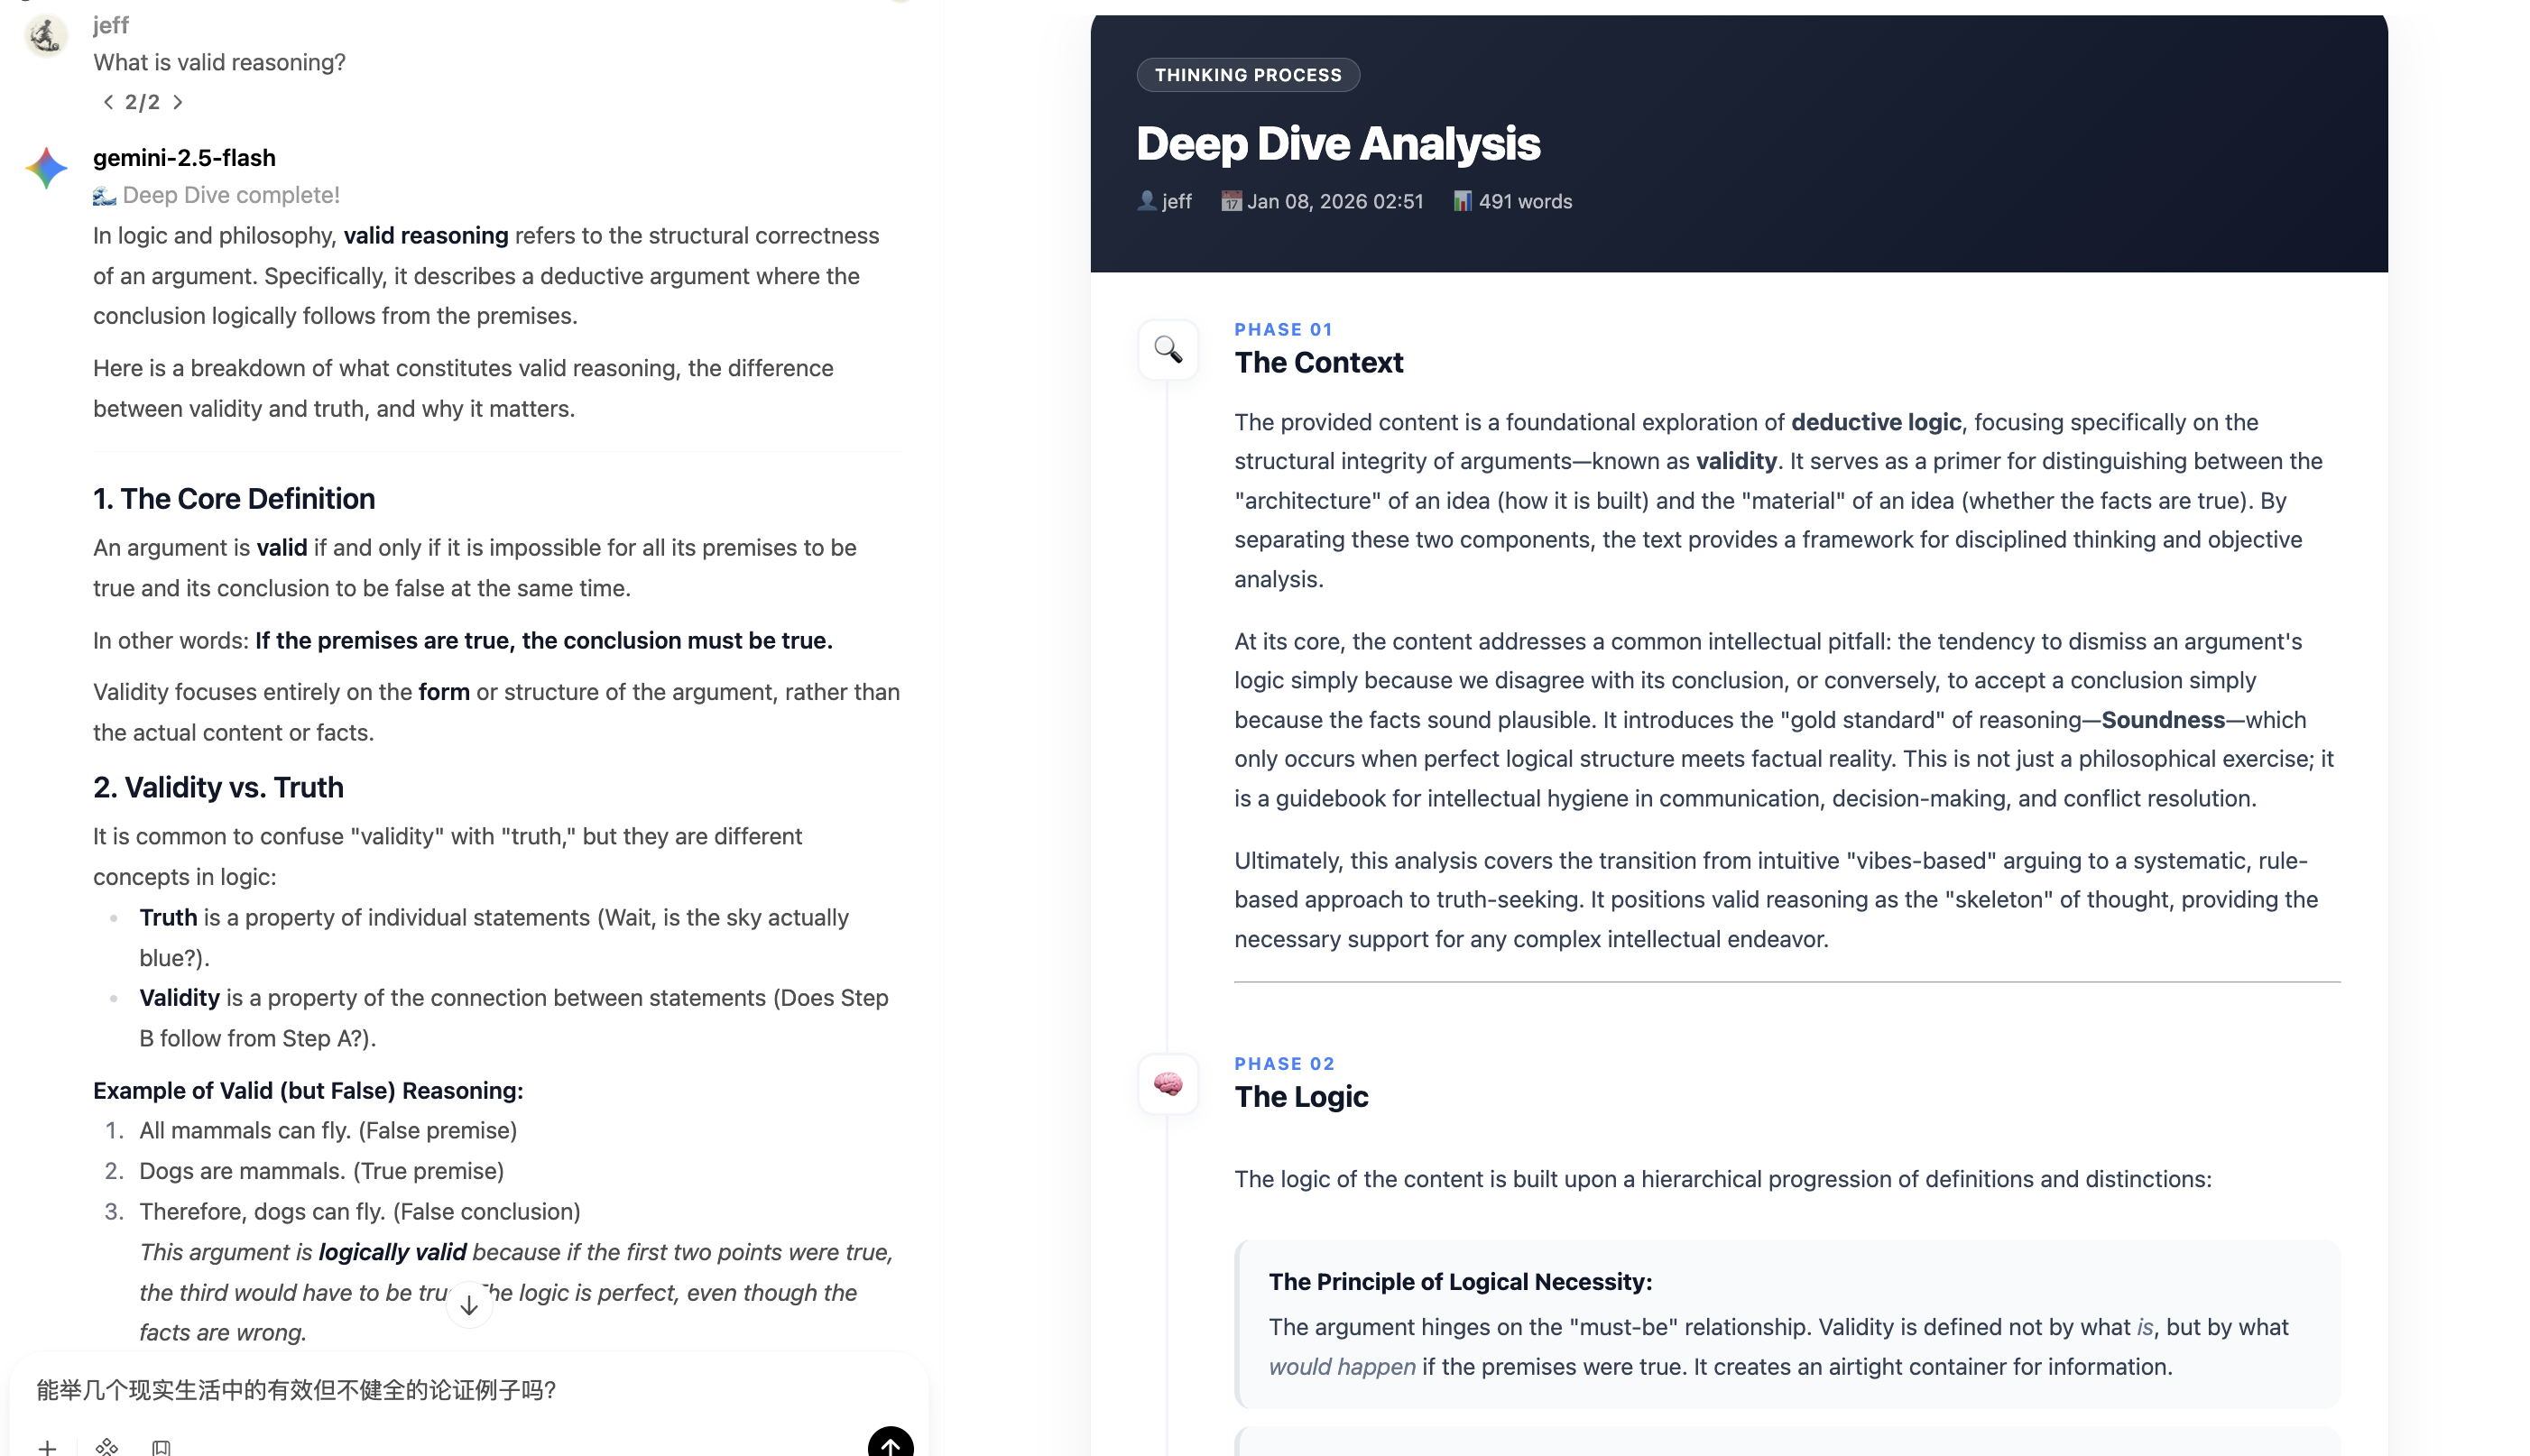2530x1456 pixels.
Task: Click the plus attachment icon
Action: 47,1446
